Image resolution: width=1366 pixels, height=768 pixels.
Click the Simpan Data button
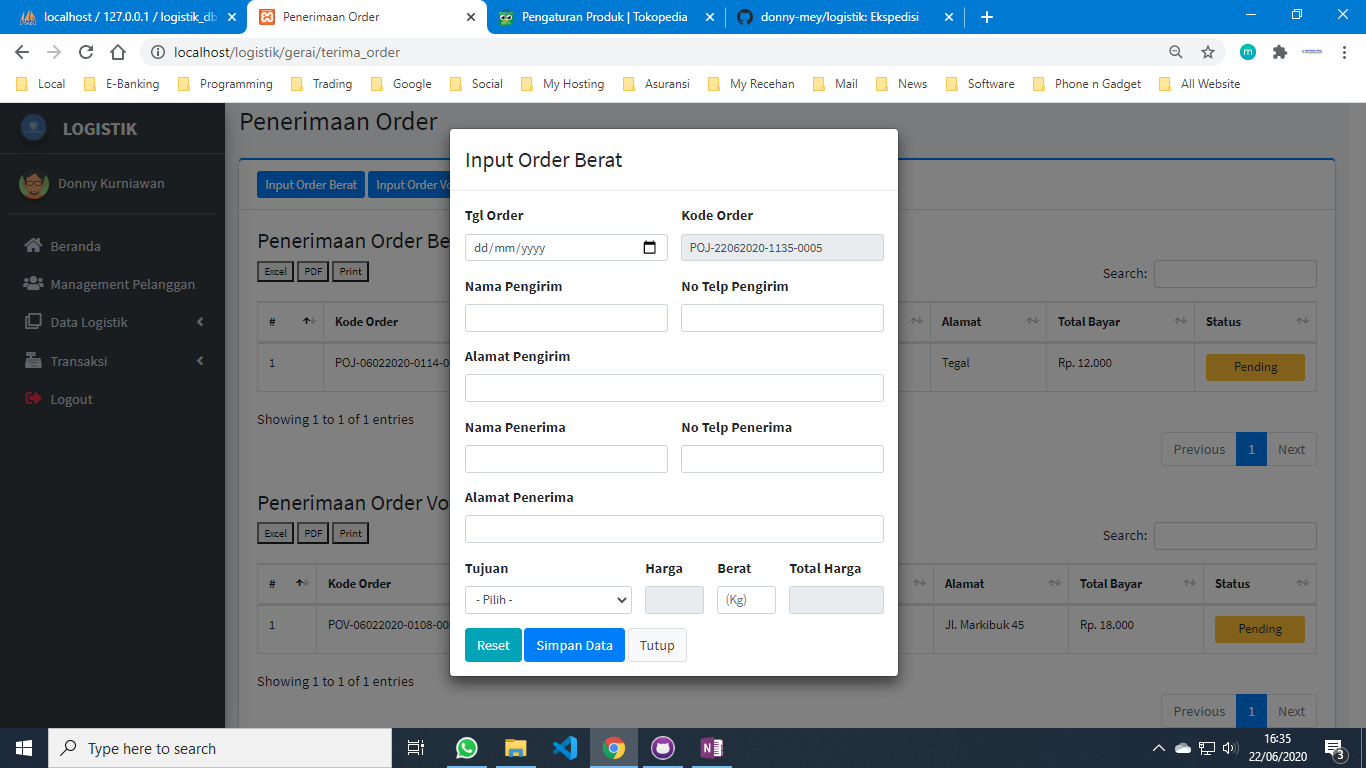pos(574,645)
